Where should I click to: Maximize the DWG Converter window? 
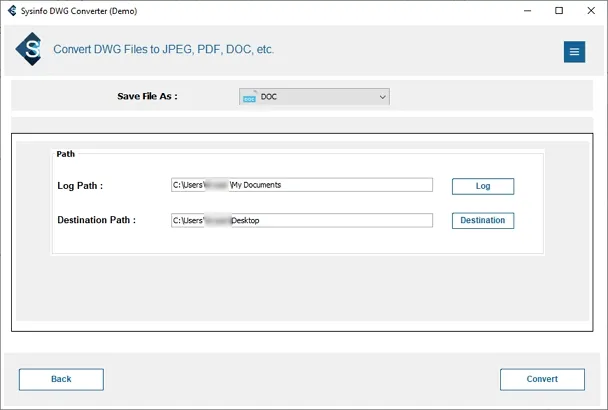pyautogui.click(x=559, y=11)
